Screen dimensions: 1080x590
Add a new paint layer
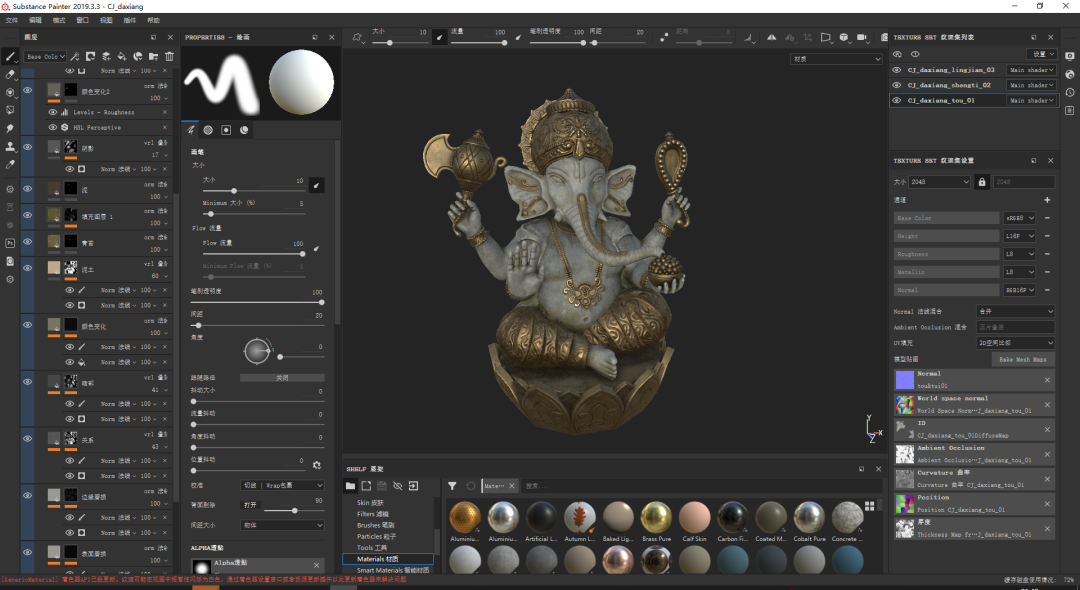point(106,56)
